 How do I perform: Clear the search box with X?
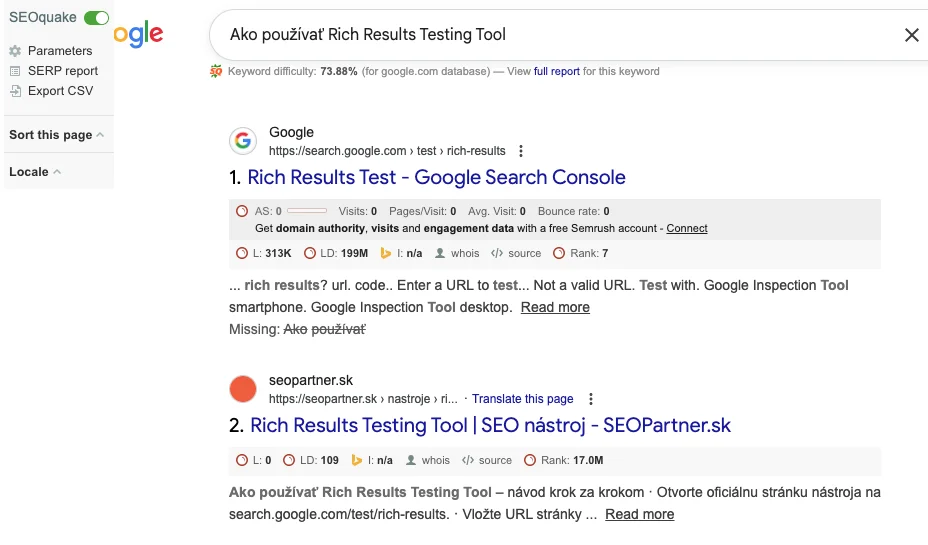coord(911,35)
